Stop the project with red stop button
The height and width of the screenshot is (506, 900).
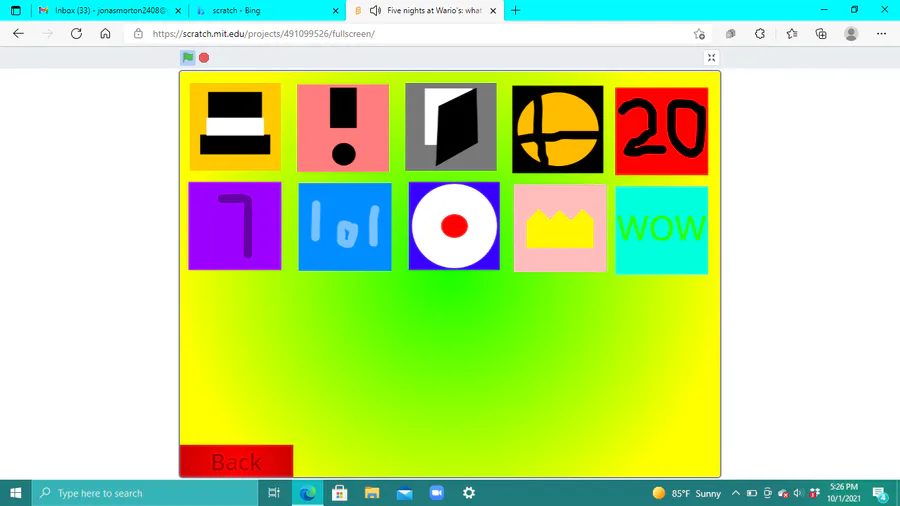pos(204,57)
